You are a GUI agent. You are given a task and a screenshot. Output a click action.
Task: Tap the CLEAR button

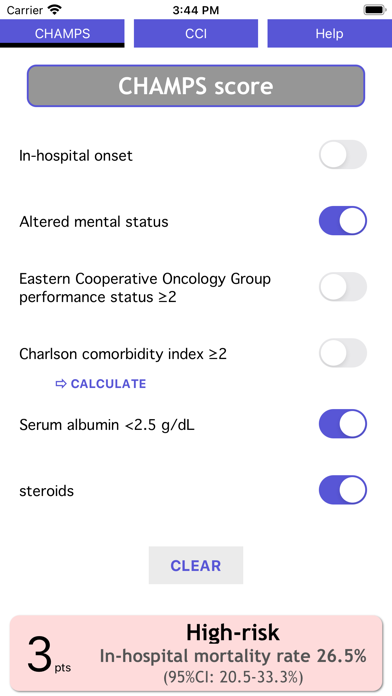196,565
